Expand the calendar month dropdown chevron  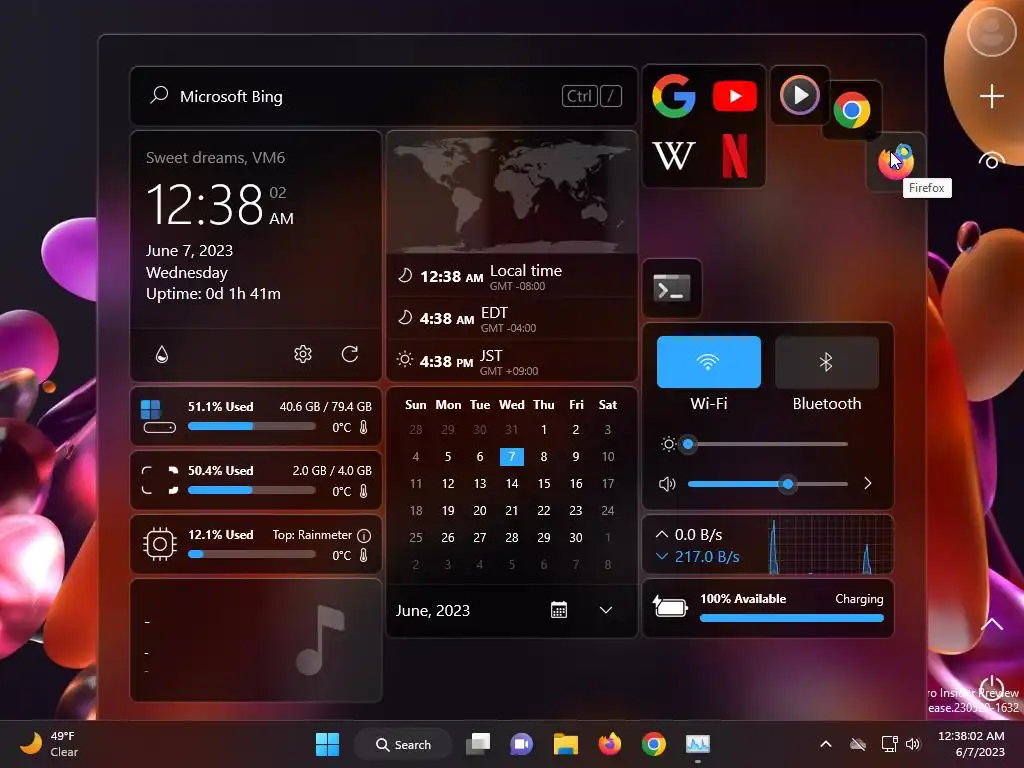606,610
